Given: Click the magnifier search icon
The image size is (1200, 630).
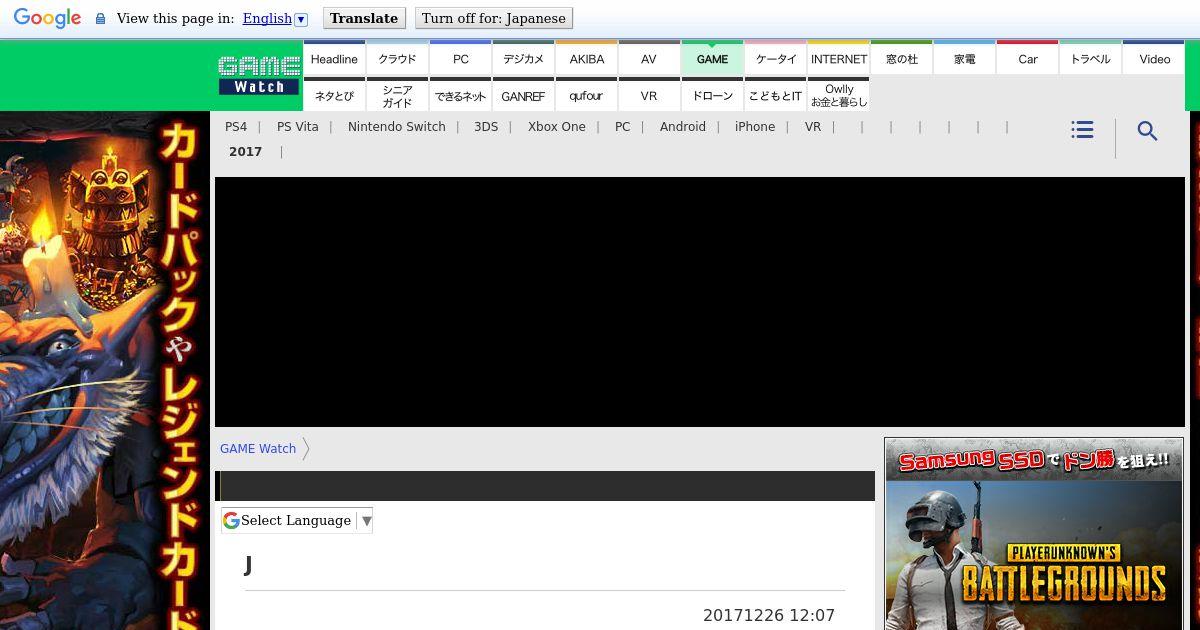Looking at the screenshot, I should tap(1147, 131).
